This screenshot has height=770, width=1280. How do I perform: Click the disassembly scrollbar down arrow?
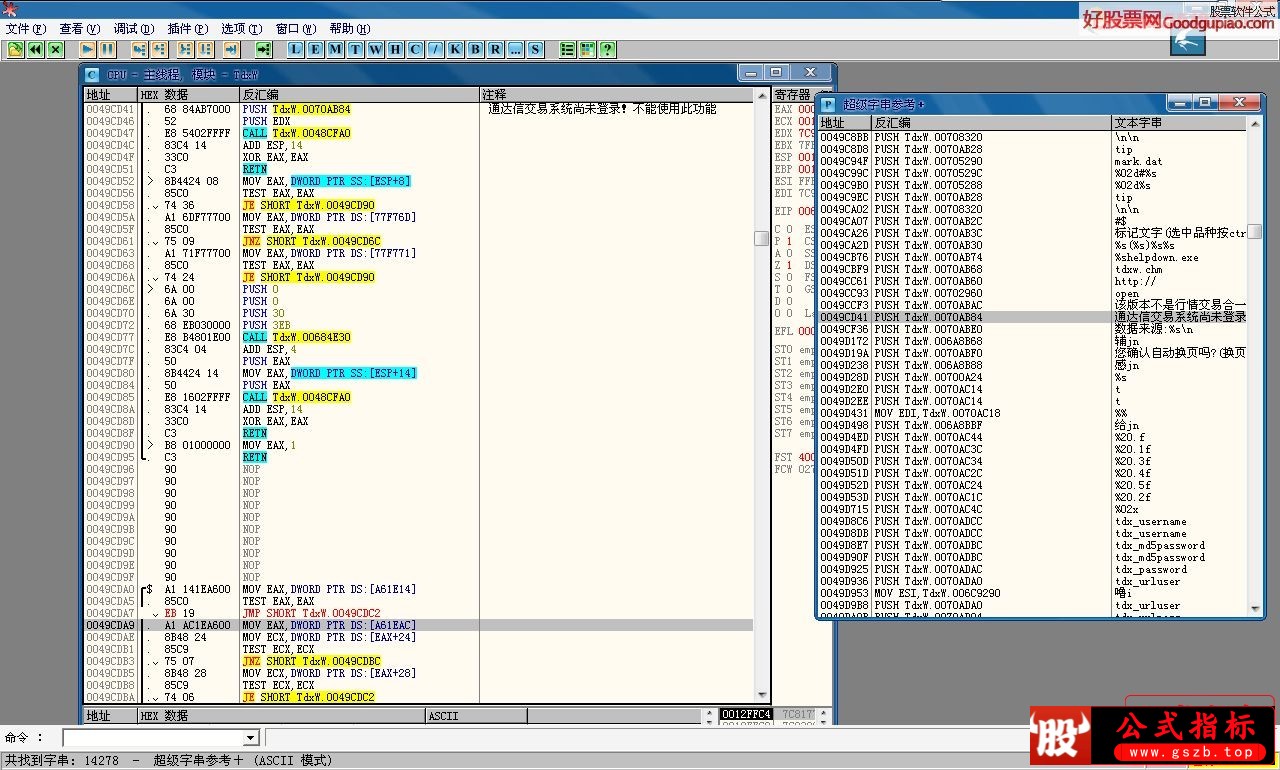[761, 695]
